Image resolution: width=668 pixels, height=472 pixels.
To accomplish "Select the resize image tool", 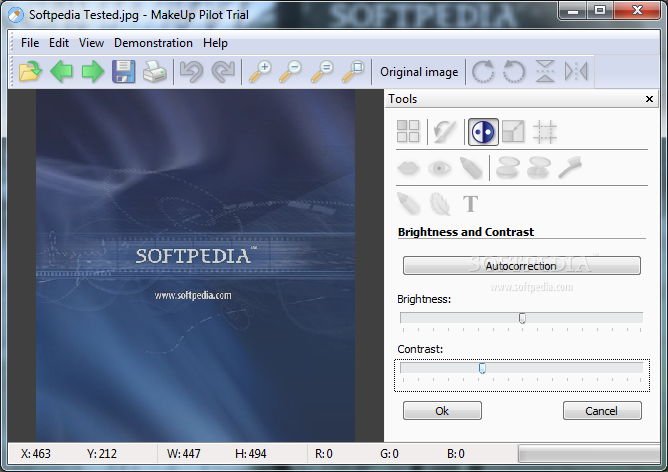I will click(x=513, y=131).
